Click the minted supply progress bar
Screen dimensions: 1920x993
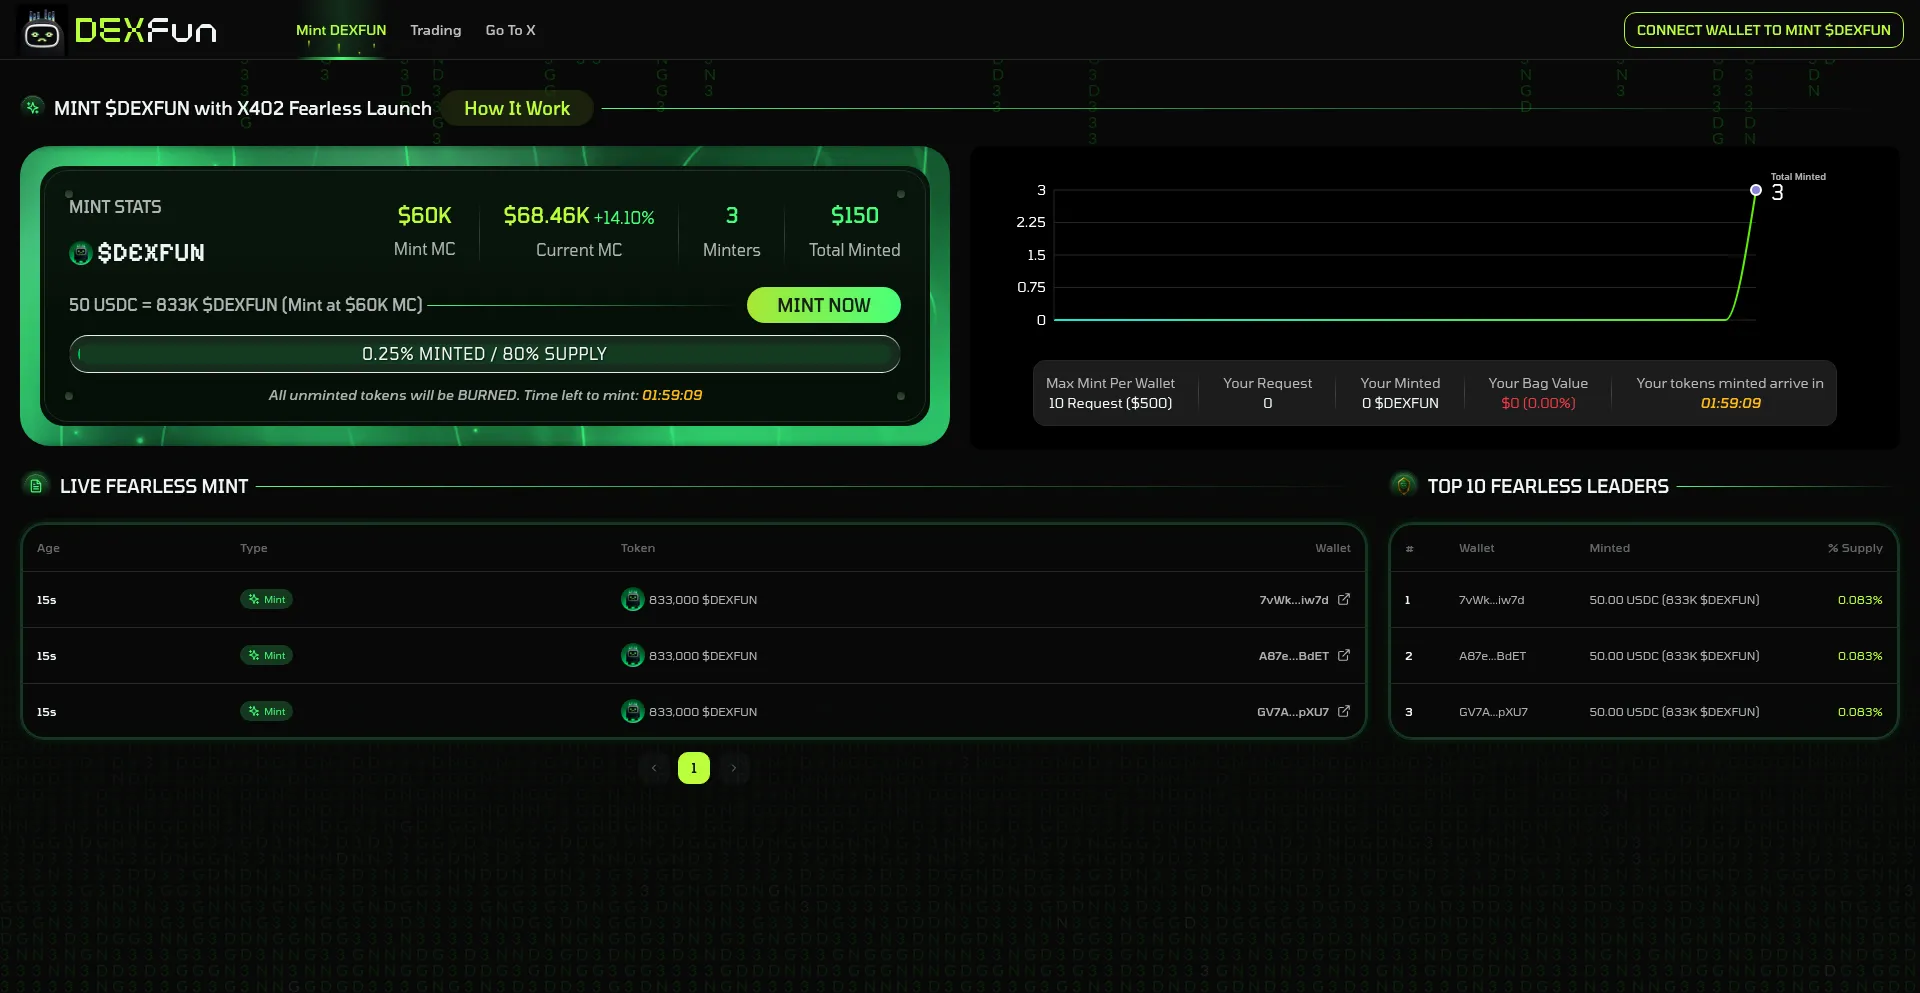pos(484,354)
